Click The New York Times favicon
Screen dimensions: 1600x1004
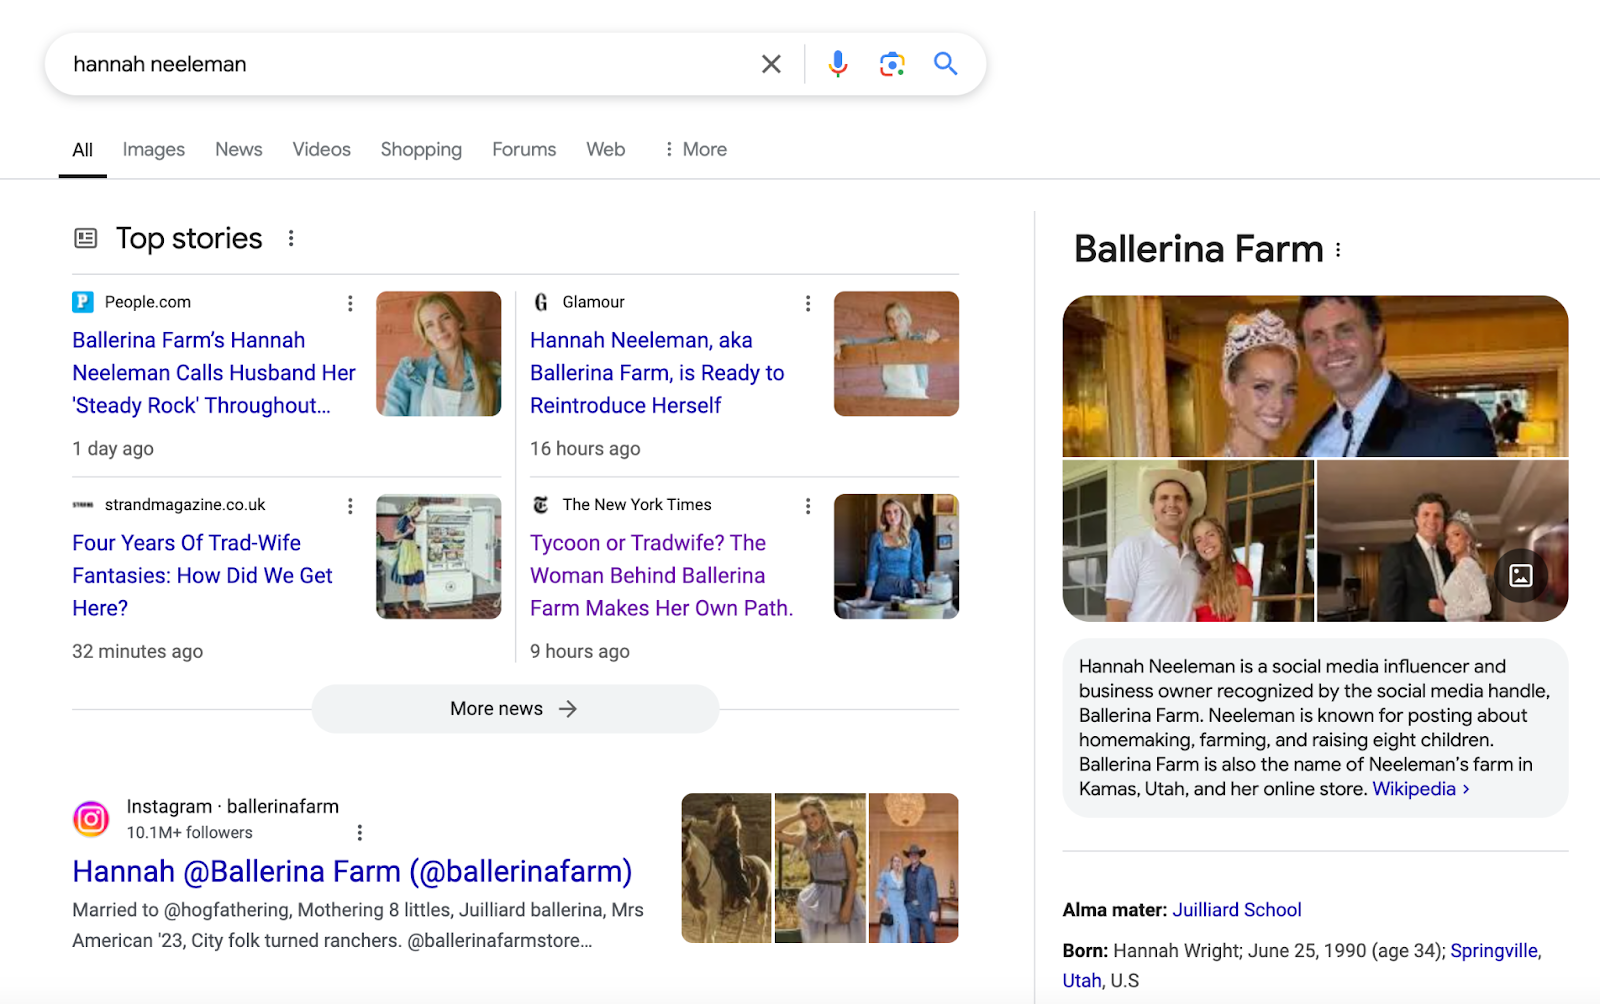coord(541,505)
